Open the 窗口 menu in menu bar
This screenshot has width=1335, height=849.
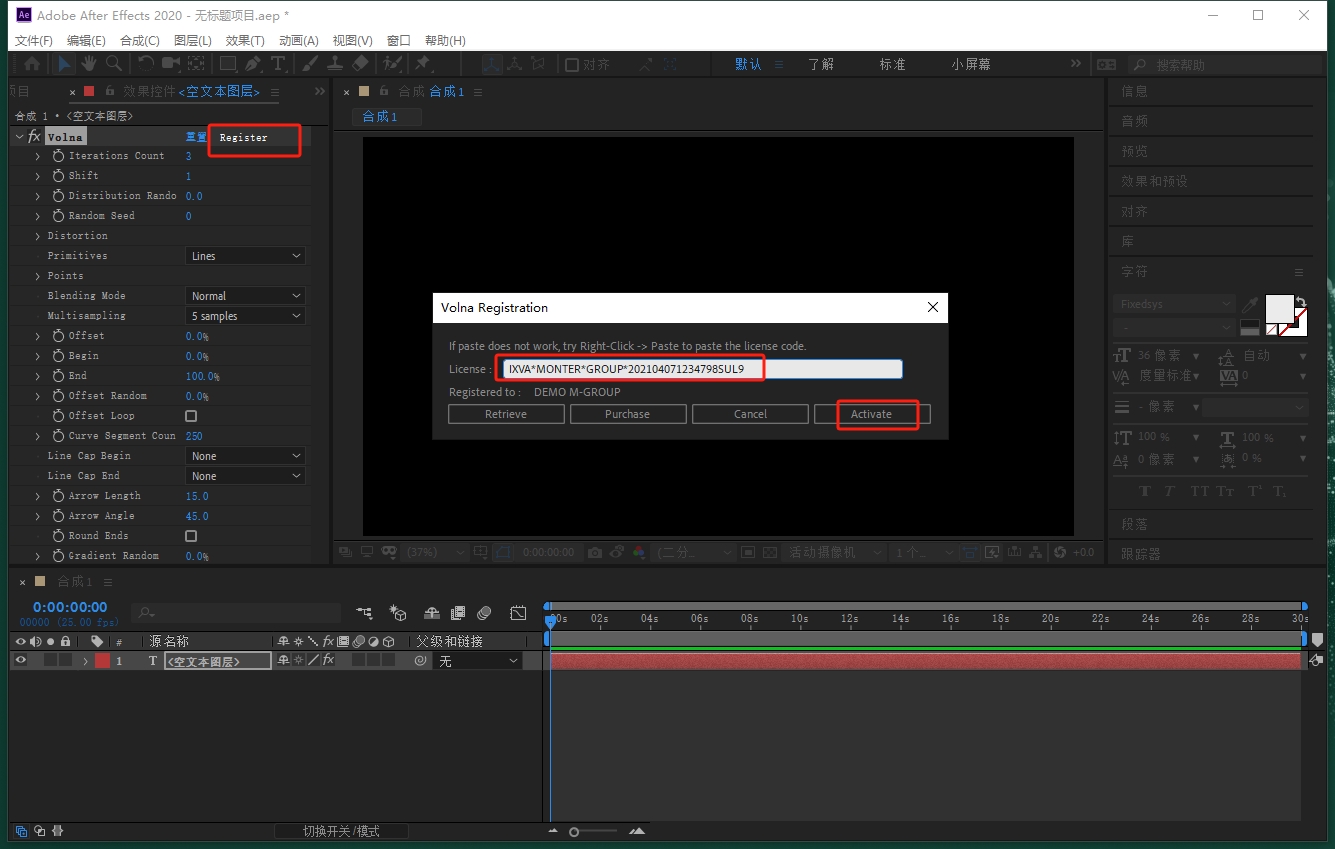(x=398, y=40)
